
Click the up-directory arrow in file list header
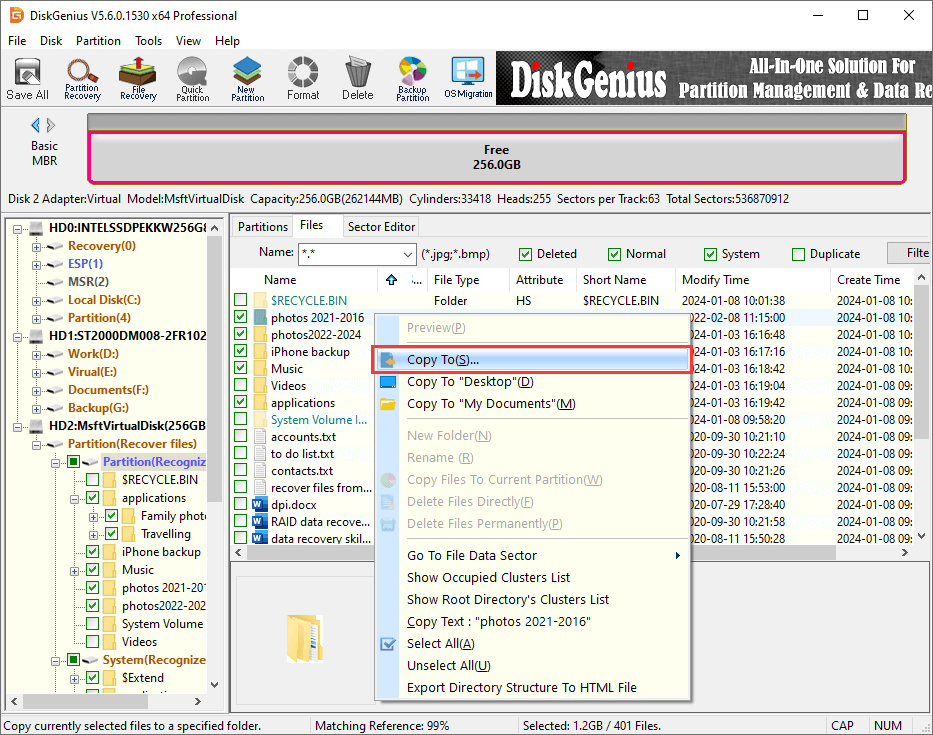391,280
